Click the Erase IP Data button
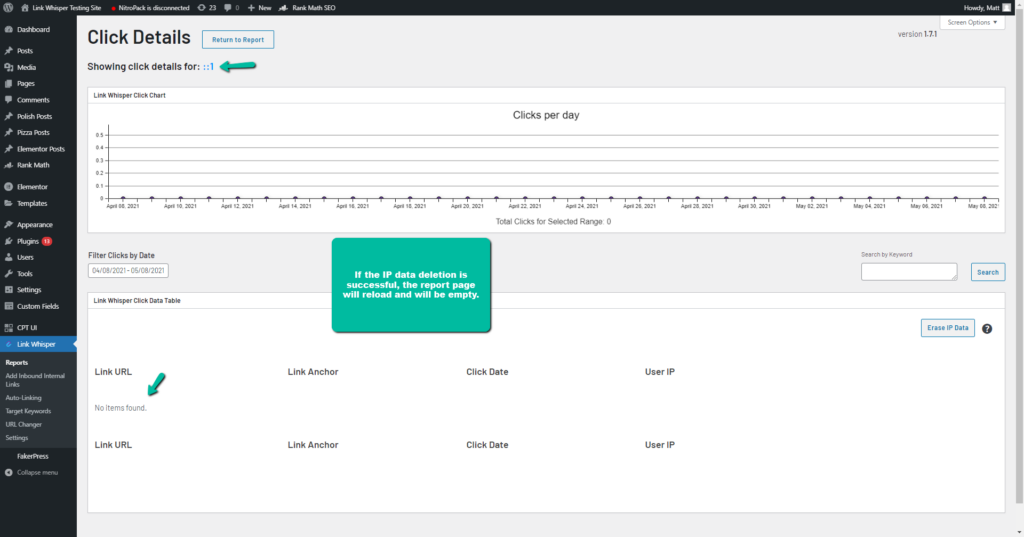 [948, 328]
